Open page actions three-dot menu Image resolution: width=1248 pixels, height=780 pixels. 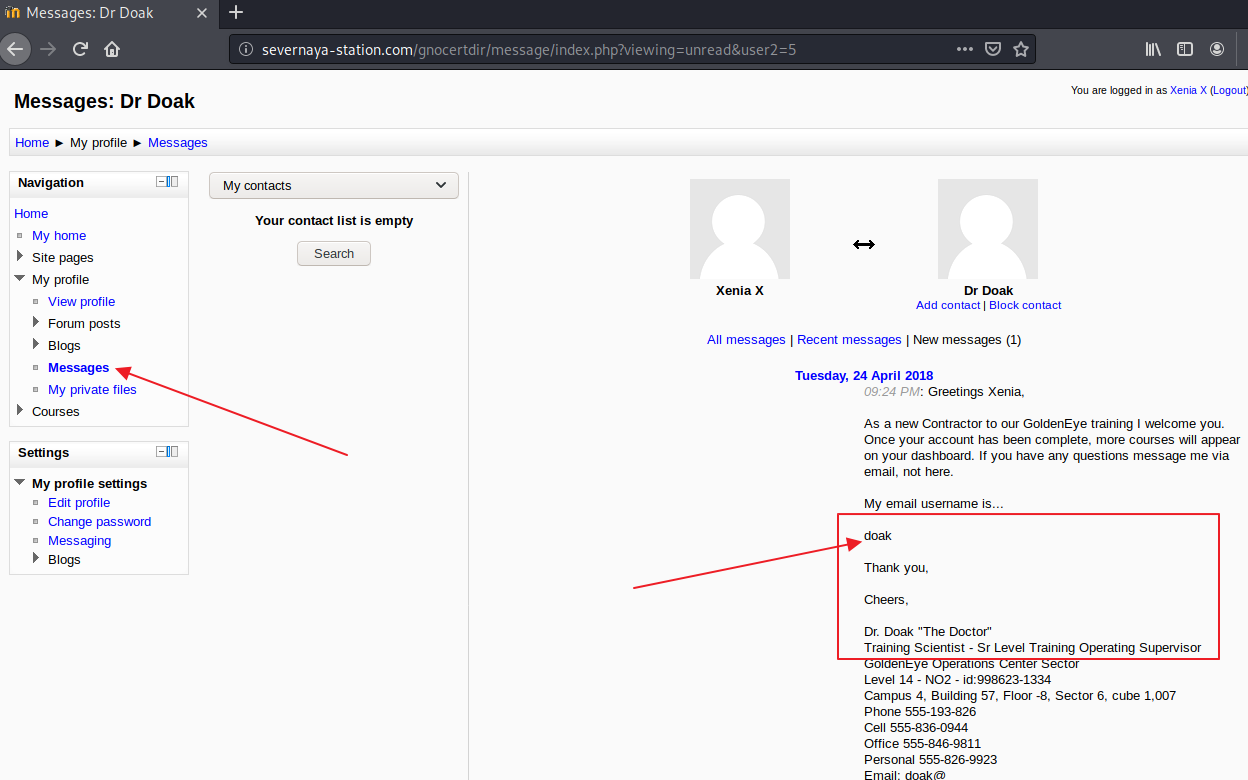tap(964, 48)
